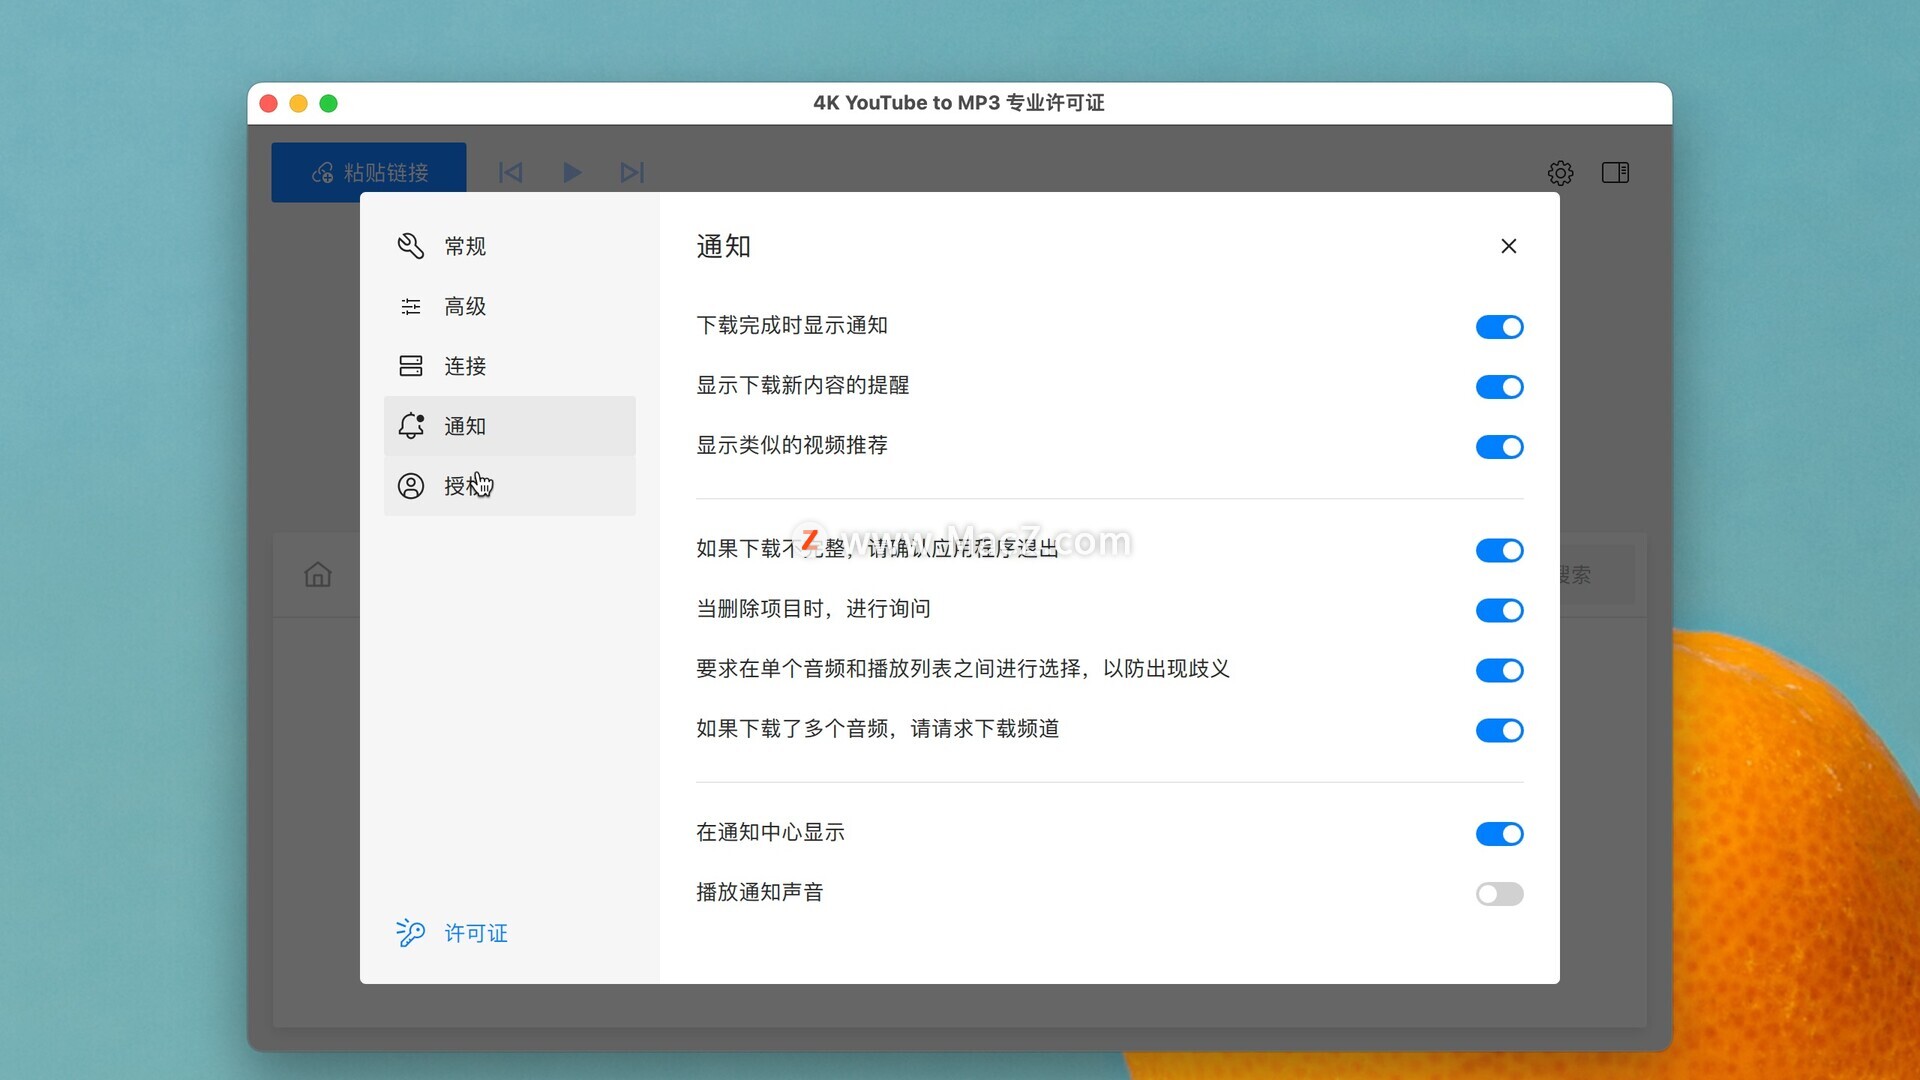The height and width of the screenshot is (1080, 1920).
Task: Click the 通知 heading text
Action: click(723, 246)
